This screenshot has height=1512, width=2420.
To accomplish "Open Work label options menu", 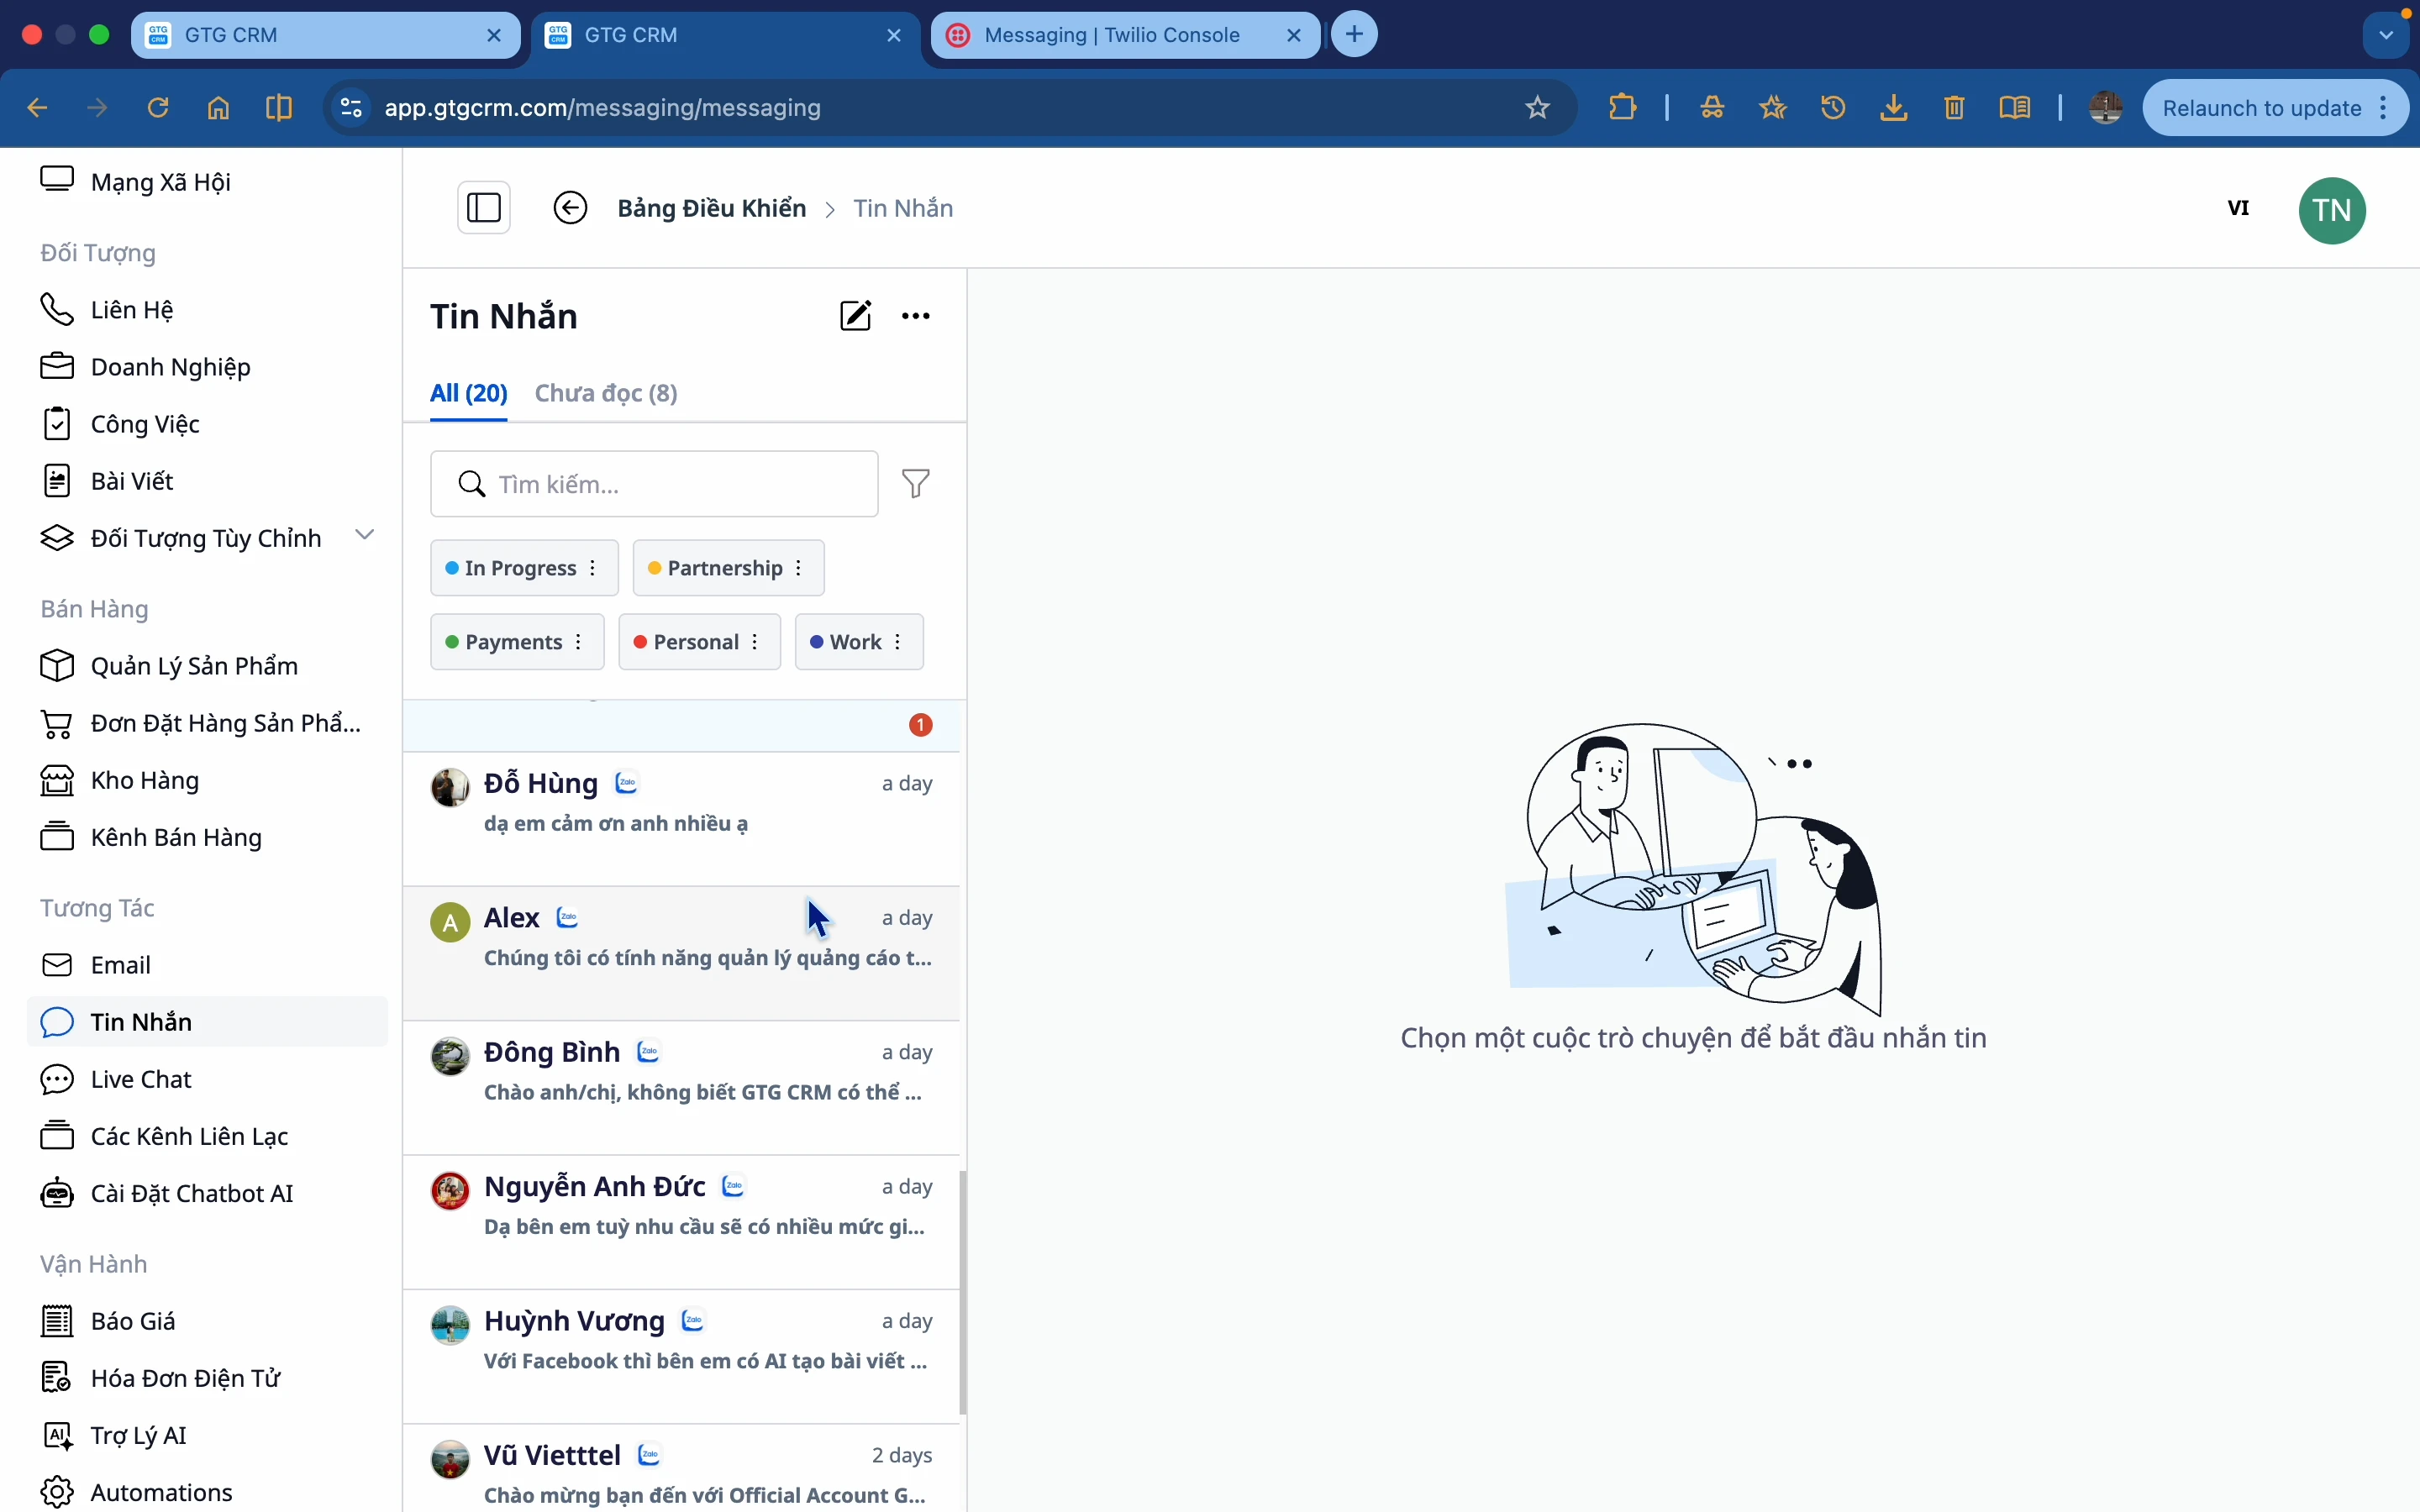I will click(898, 642).
